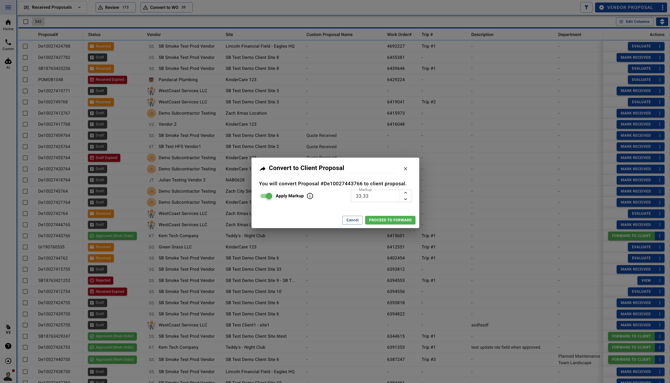Click Approved status badge for De10027443766
This screenshot has width=670, height=383.
click(x=112, y=236)
